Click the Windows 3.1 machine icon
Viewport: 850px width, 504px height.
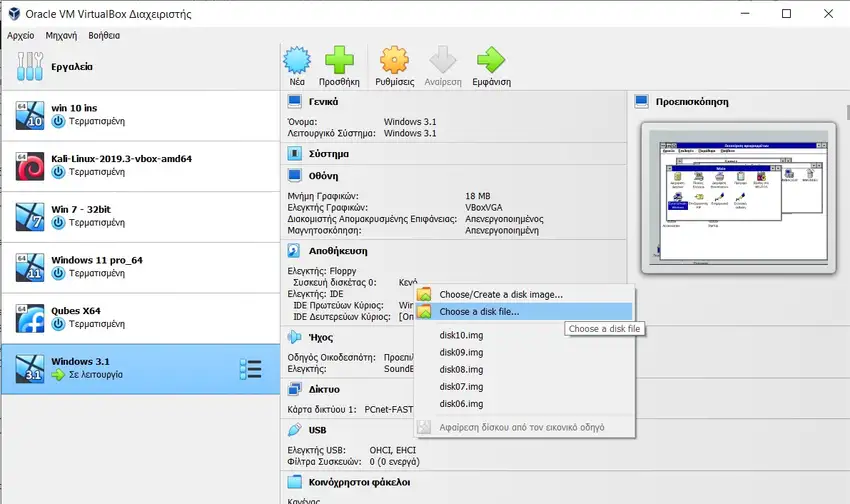click(x=29, y=369)
